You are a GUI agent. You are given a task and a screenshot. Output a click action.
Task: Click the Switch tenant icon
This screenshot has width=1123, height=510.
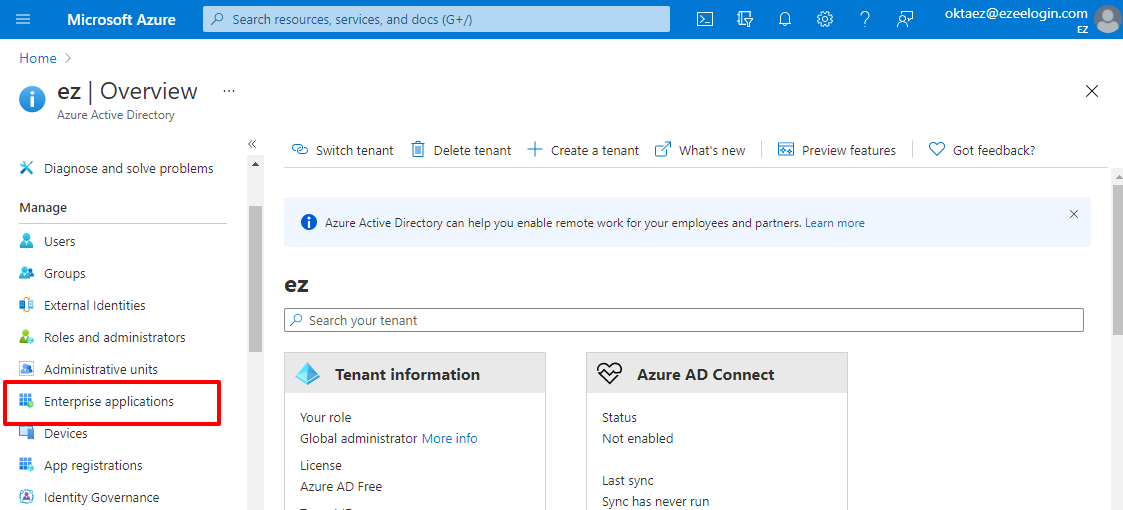coord(299,150)
